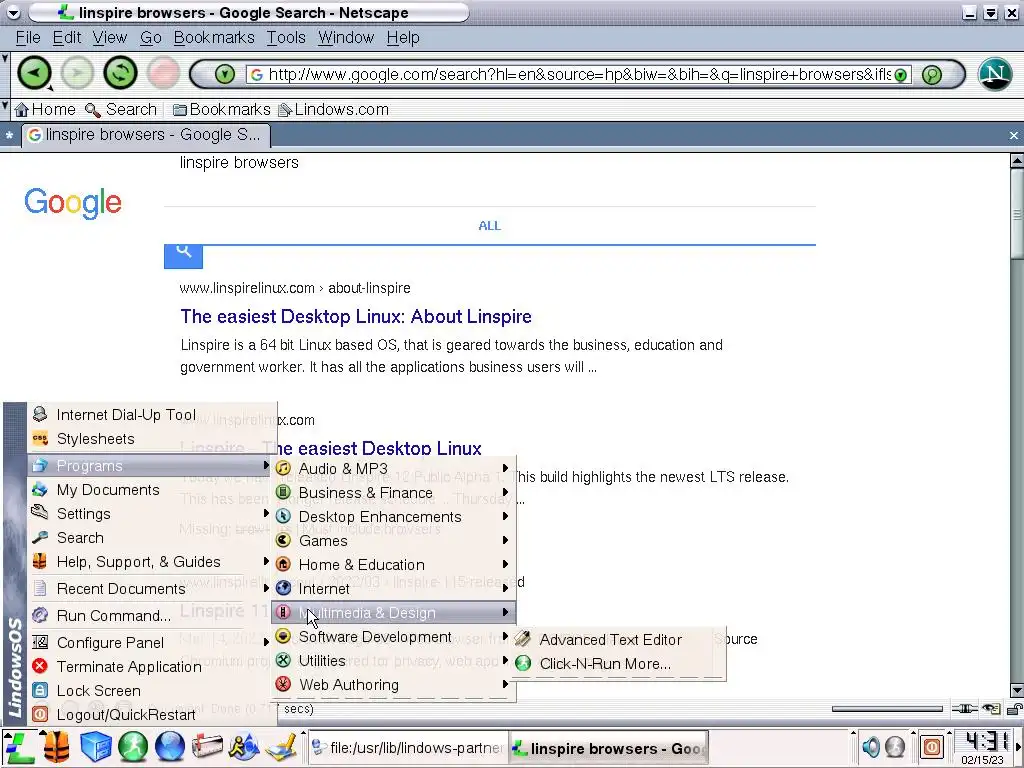Image resolution: width=1024 pixels, height=768 pixels.
Task: Open a new tab with the asterisk button
Action: point(9,136)
